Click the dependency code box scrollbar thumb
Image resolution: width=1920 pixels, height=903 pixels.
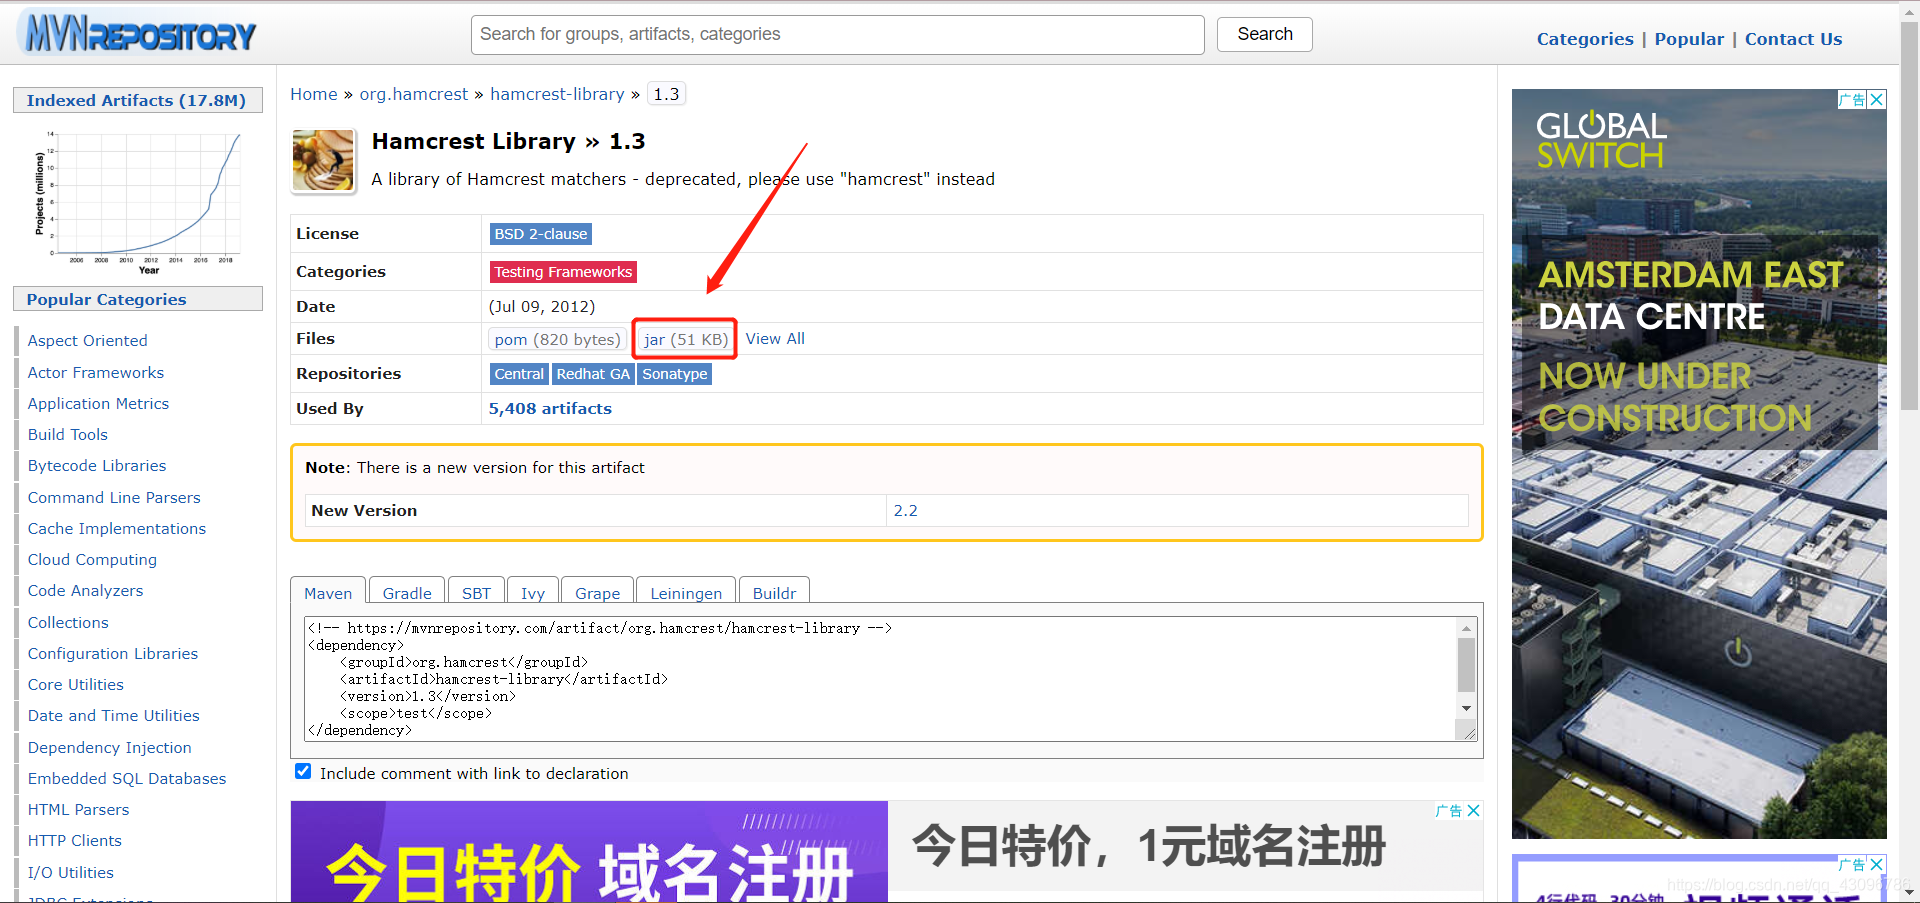click(1466, 665)
